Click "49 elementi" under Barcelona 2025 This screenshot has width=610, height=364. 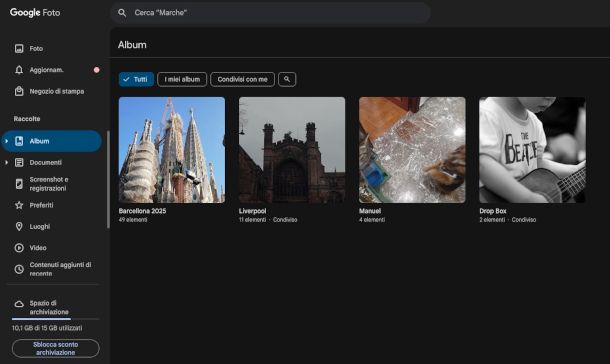(x=133, y=220)
